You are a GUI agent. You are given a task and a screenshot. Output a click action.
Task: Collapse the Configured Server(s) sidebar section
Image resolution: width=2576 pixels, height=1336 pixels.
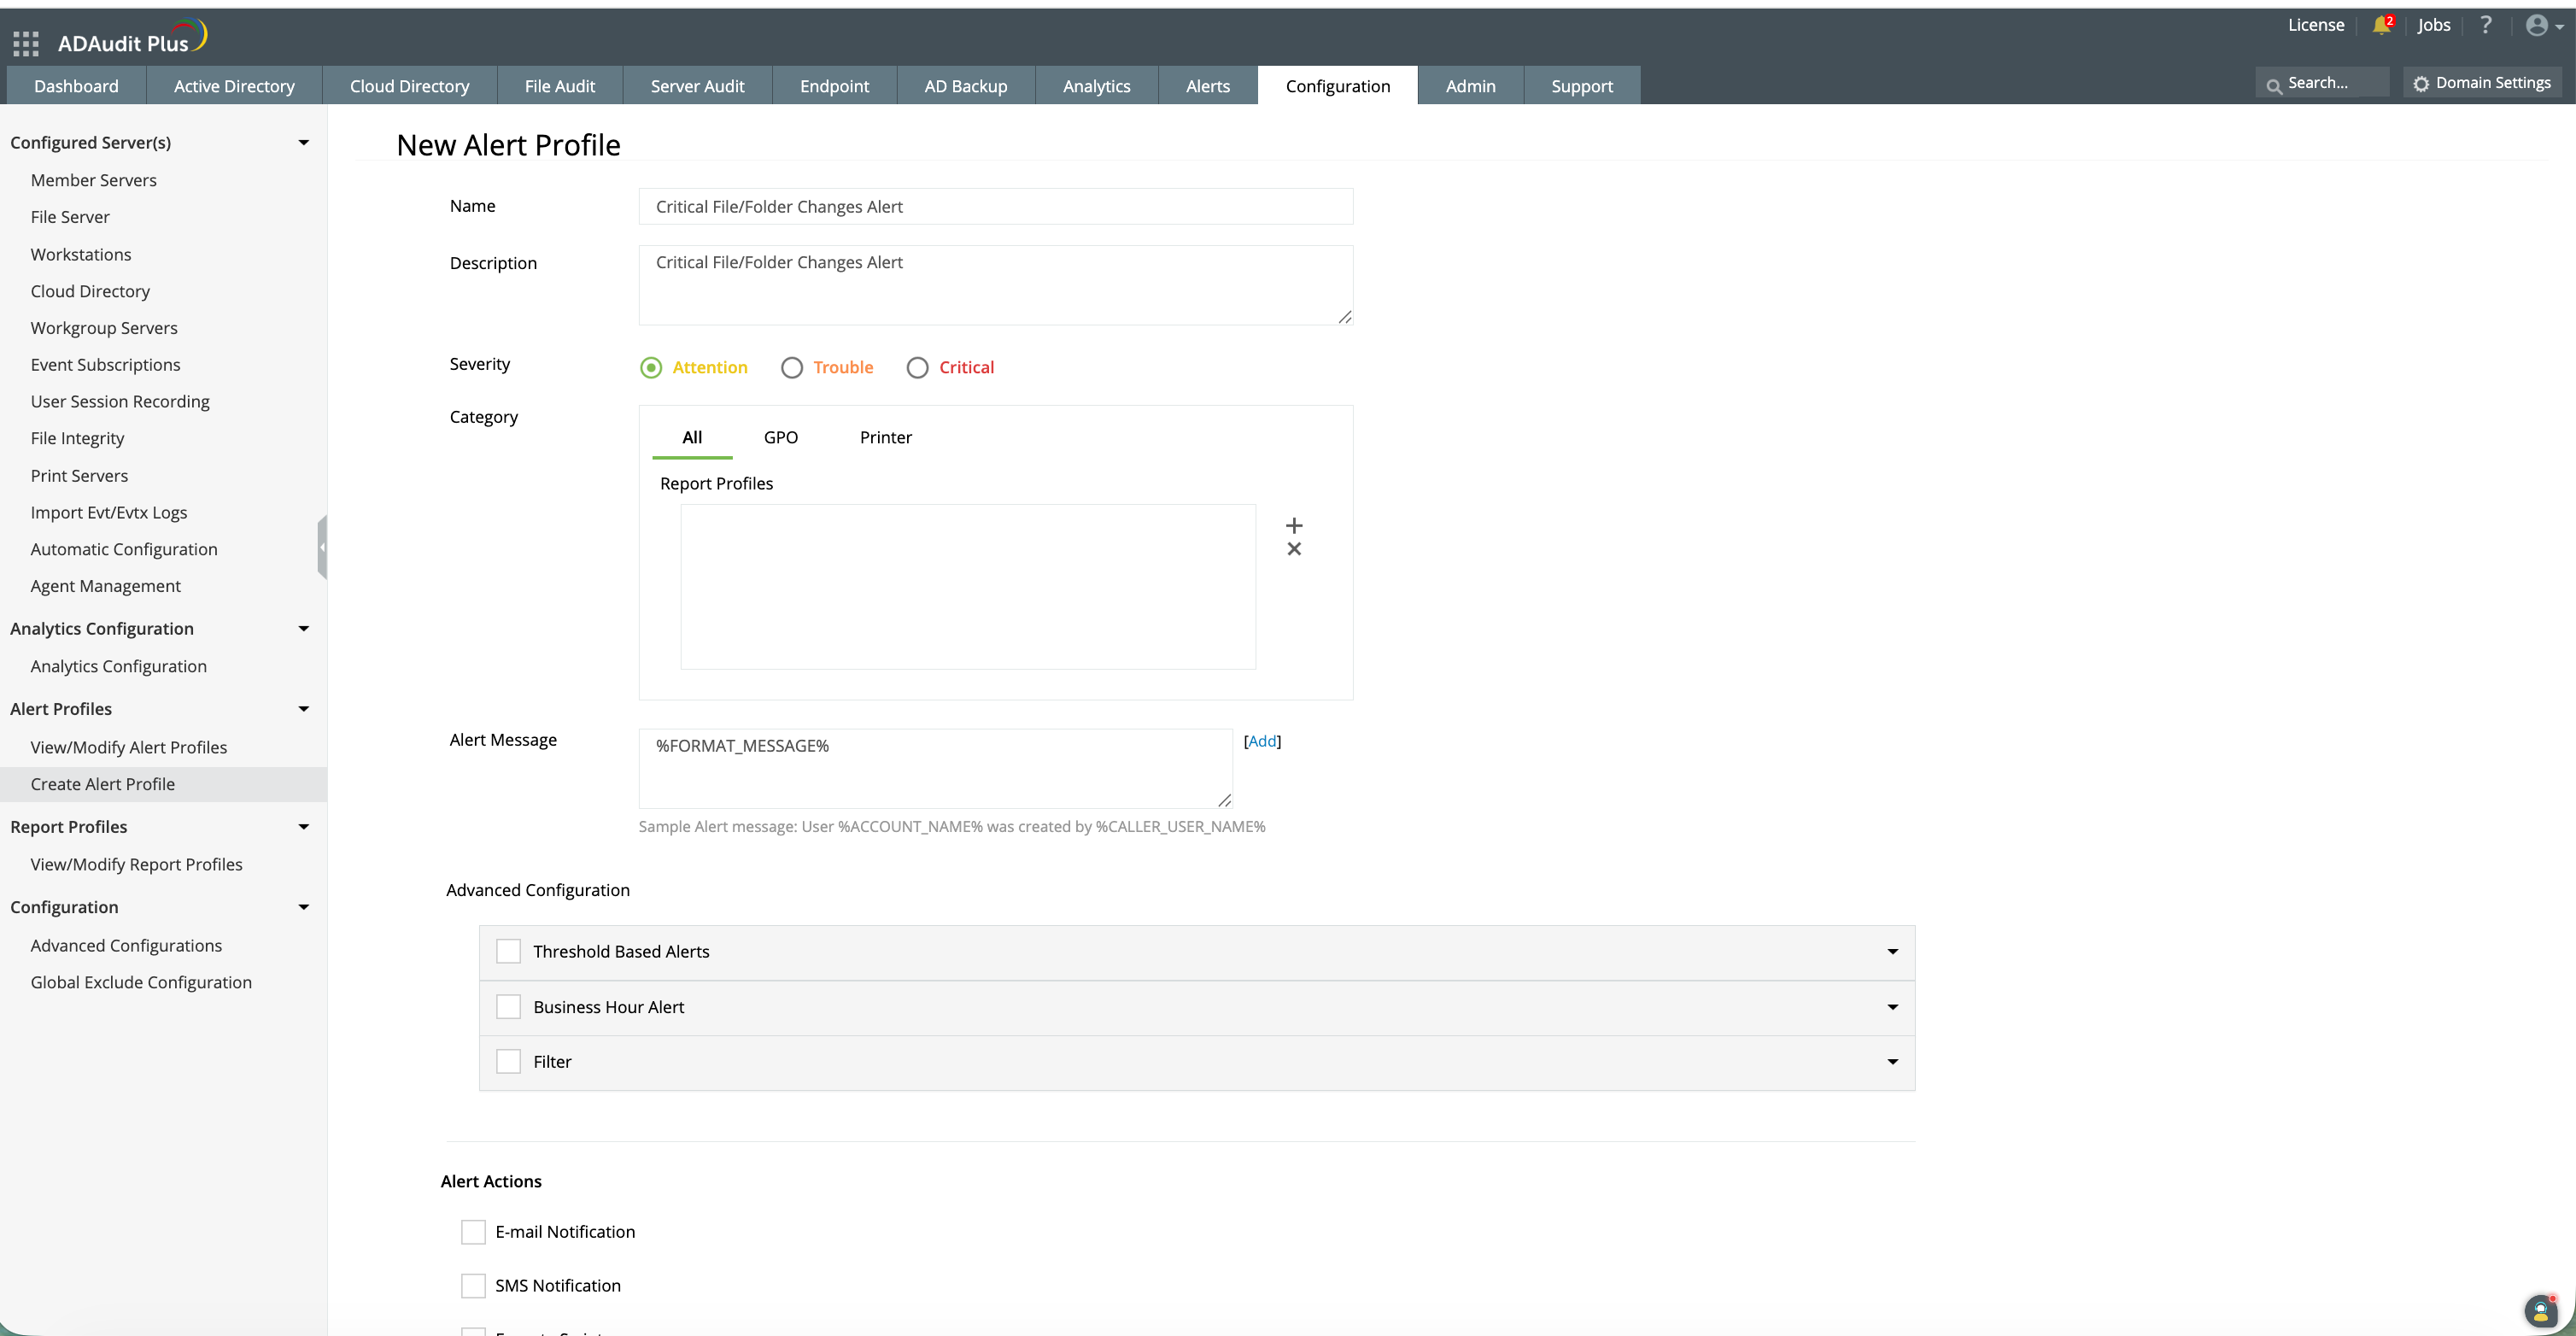pos(303,143)
